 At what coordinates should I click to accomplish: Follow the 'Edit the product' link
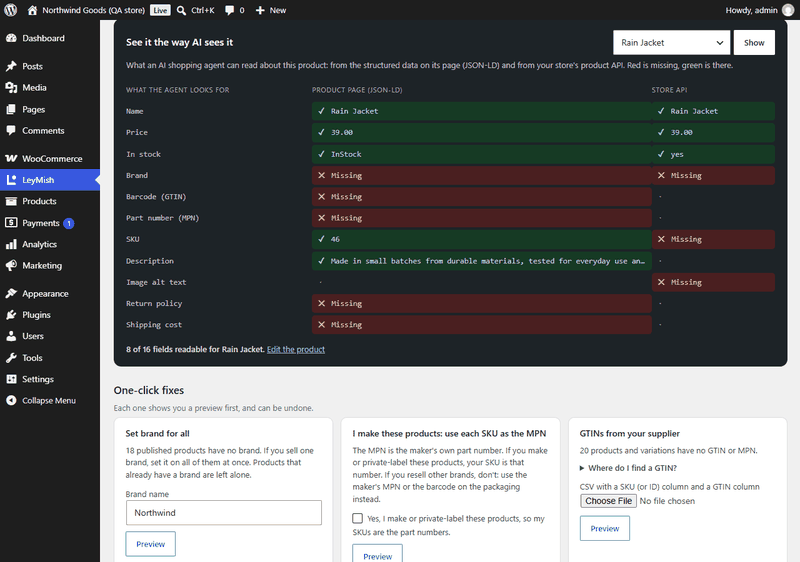click(296, 349)
